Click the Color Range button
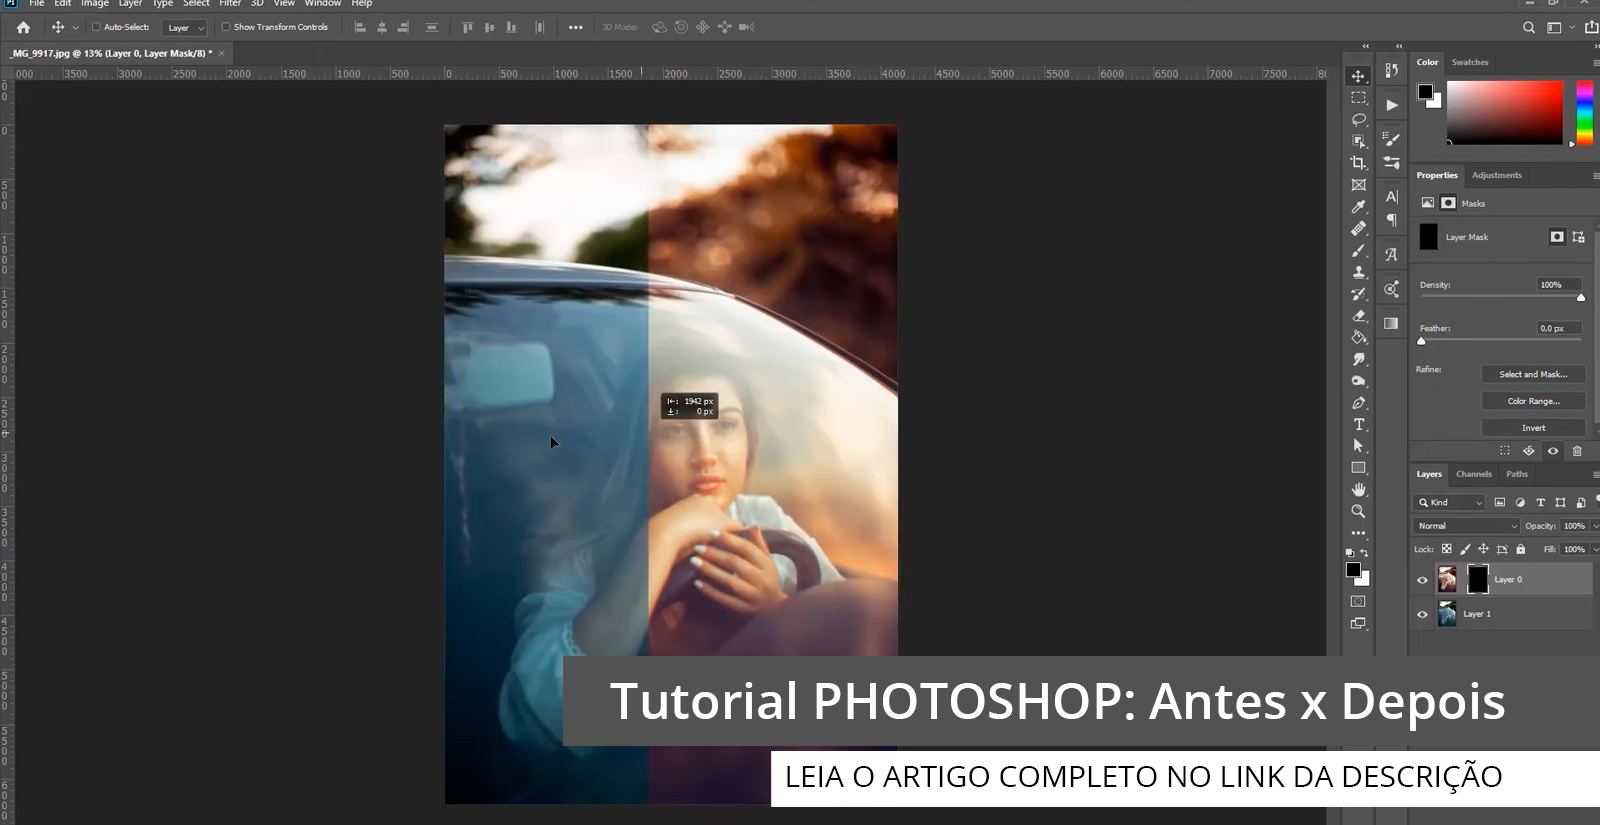Screen dimensions: 1600x825 [1533, 401]
